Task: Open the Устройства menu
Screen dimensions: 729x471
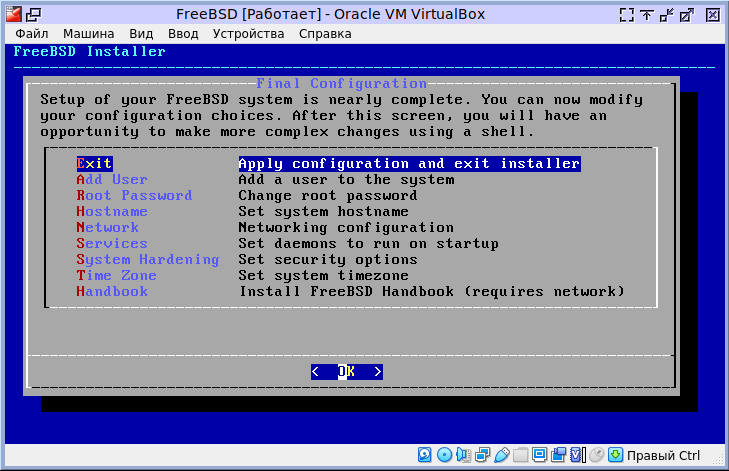Action: coord(248,34)
